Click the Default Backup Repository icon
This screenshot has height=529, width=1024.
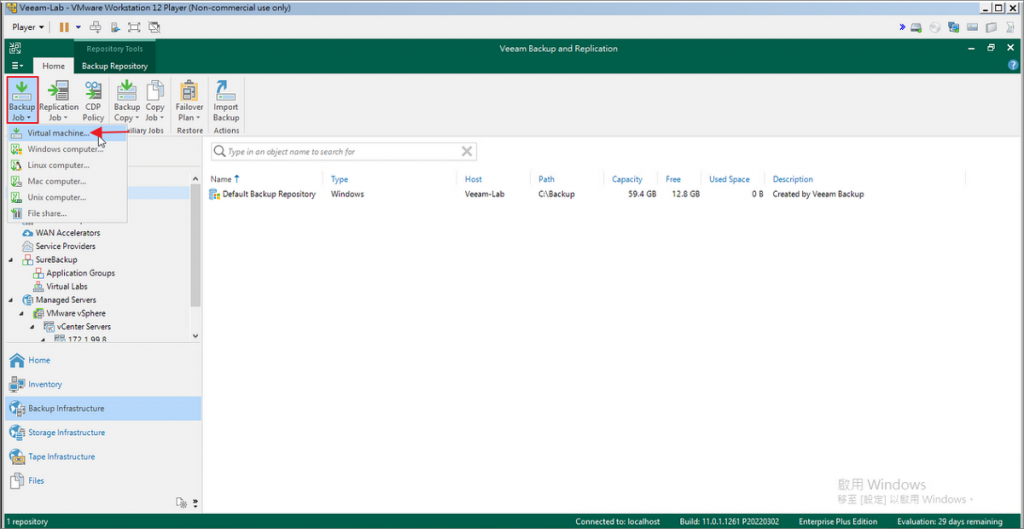(214, 194)
